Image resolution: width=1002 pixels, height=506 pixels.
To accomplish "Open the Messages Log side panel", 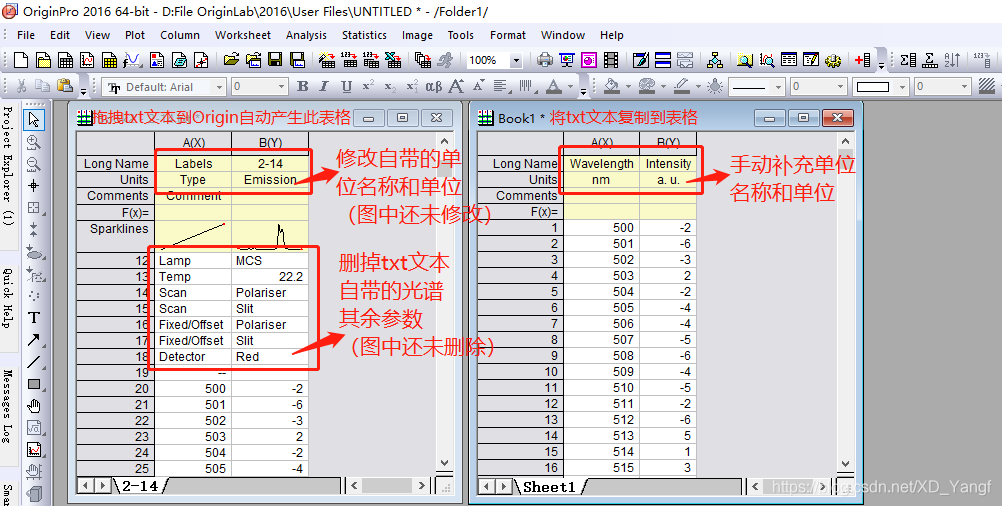I will [8, 406].
